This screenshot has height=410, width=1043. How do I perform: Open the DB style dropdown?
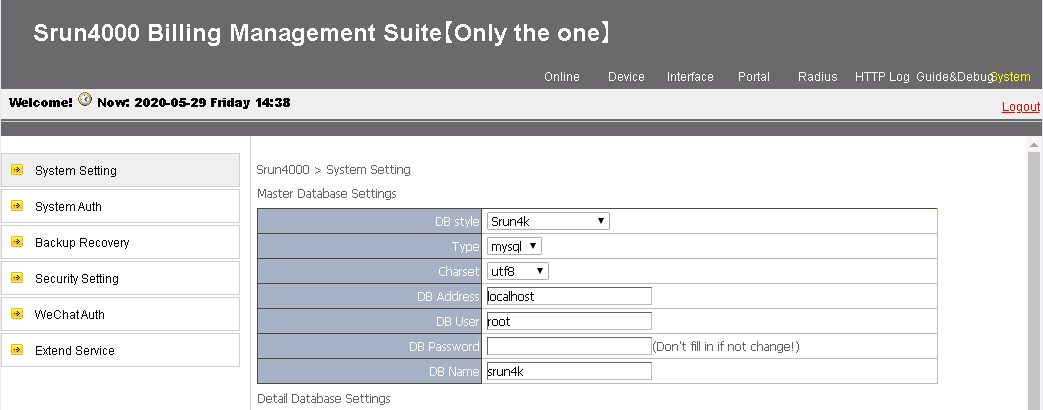(x=548, y=222)
